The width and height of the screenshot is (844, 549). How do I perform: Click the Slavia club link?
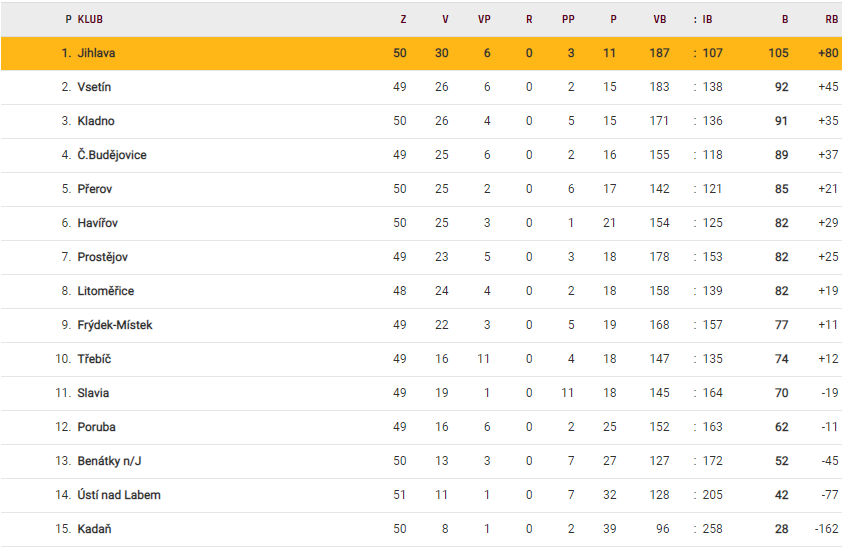pyautogui.click(x=93, y=393)
